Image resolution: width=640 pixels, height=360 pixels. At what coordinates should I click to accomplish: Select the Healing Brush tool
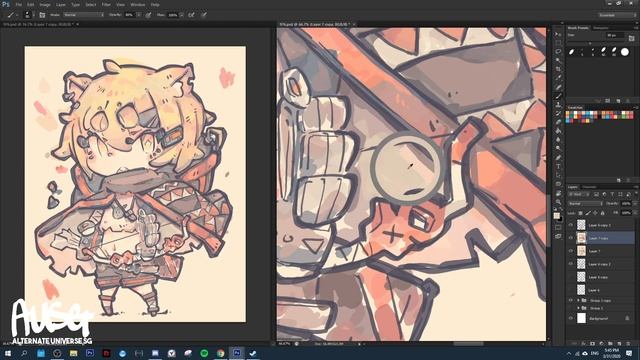(x=558, y=87)
